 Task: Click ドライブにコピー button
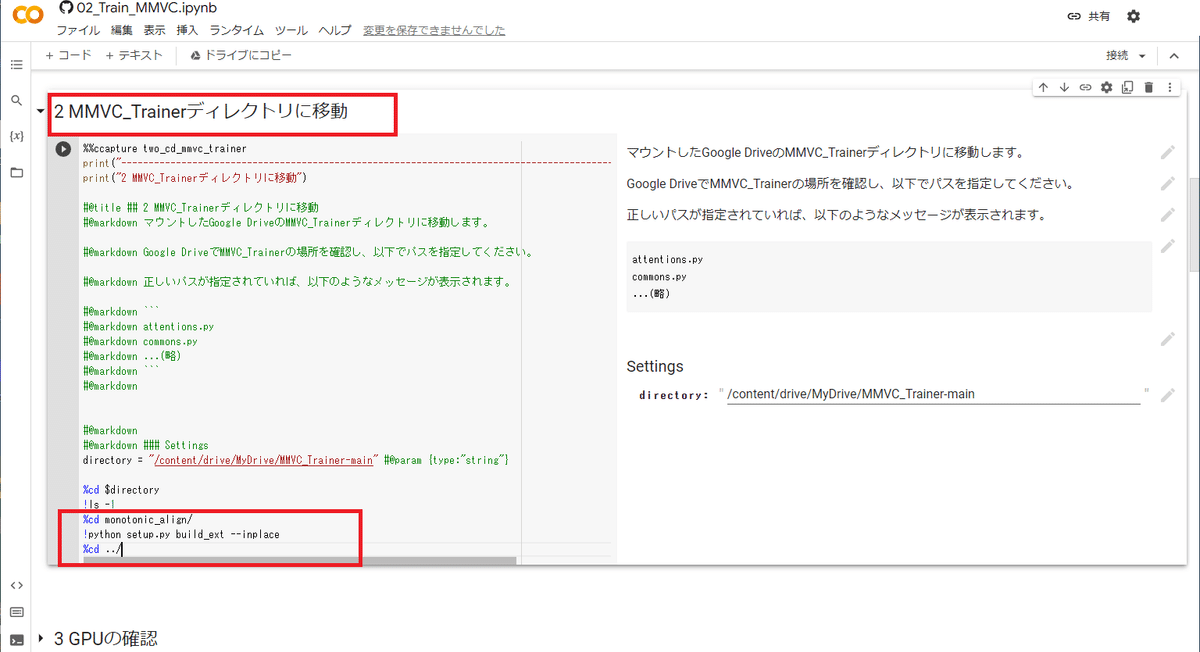click(240, 56)
